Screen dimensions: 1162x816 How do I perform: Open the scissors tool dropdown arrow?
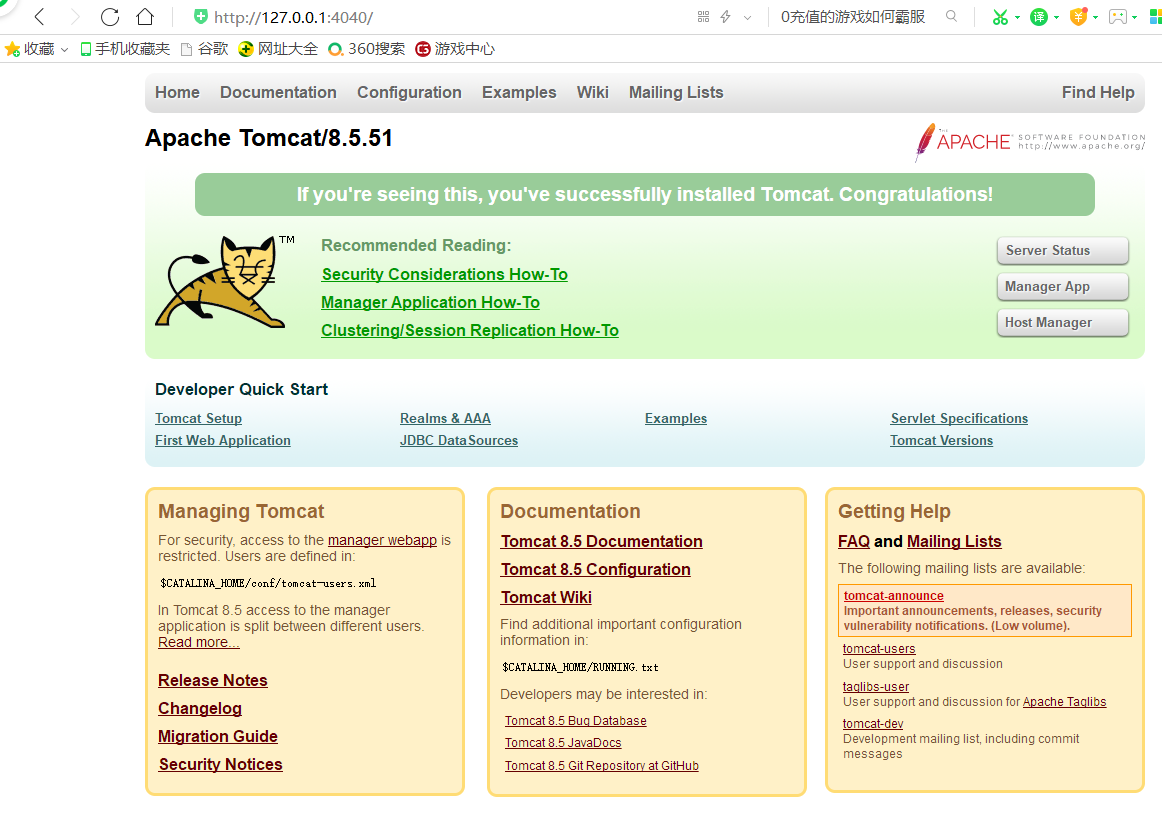click(x=1017, y=17)
